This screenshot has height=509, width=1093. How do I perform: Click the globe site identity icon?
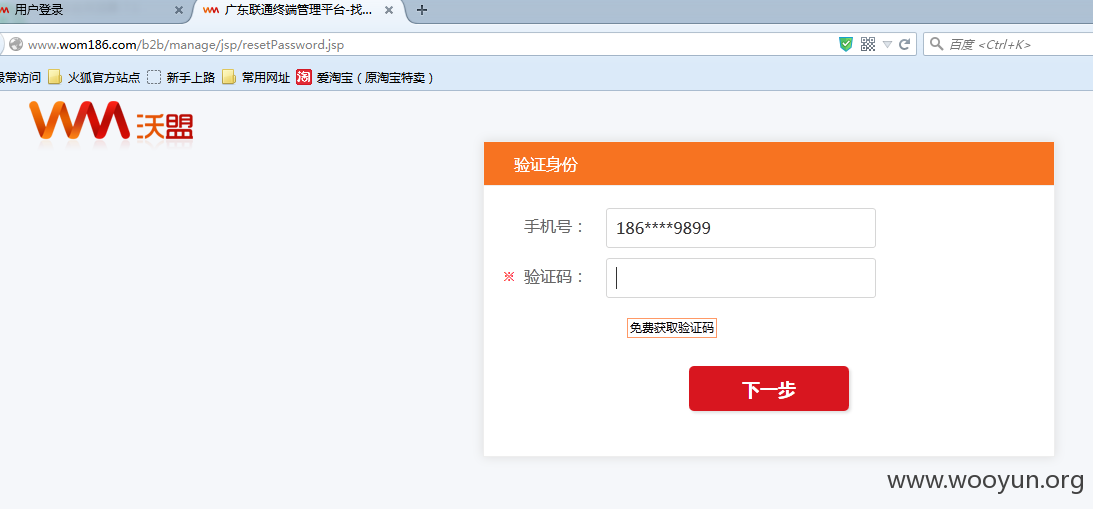point(15,45)
